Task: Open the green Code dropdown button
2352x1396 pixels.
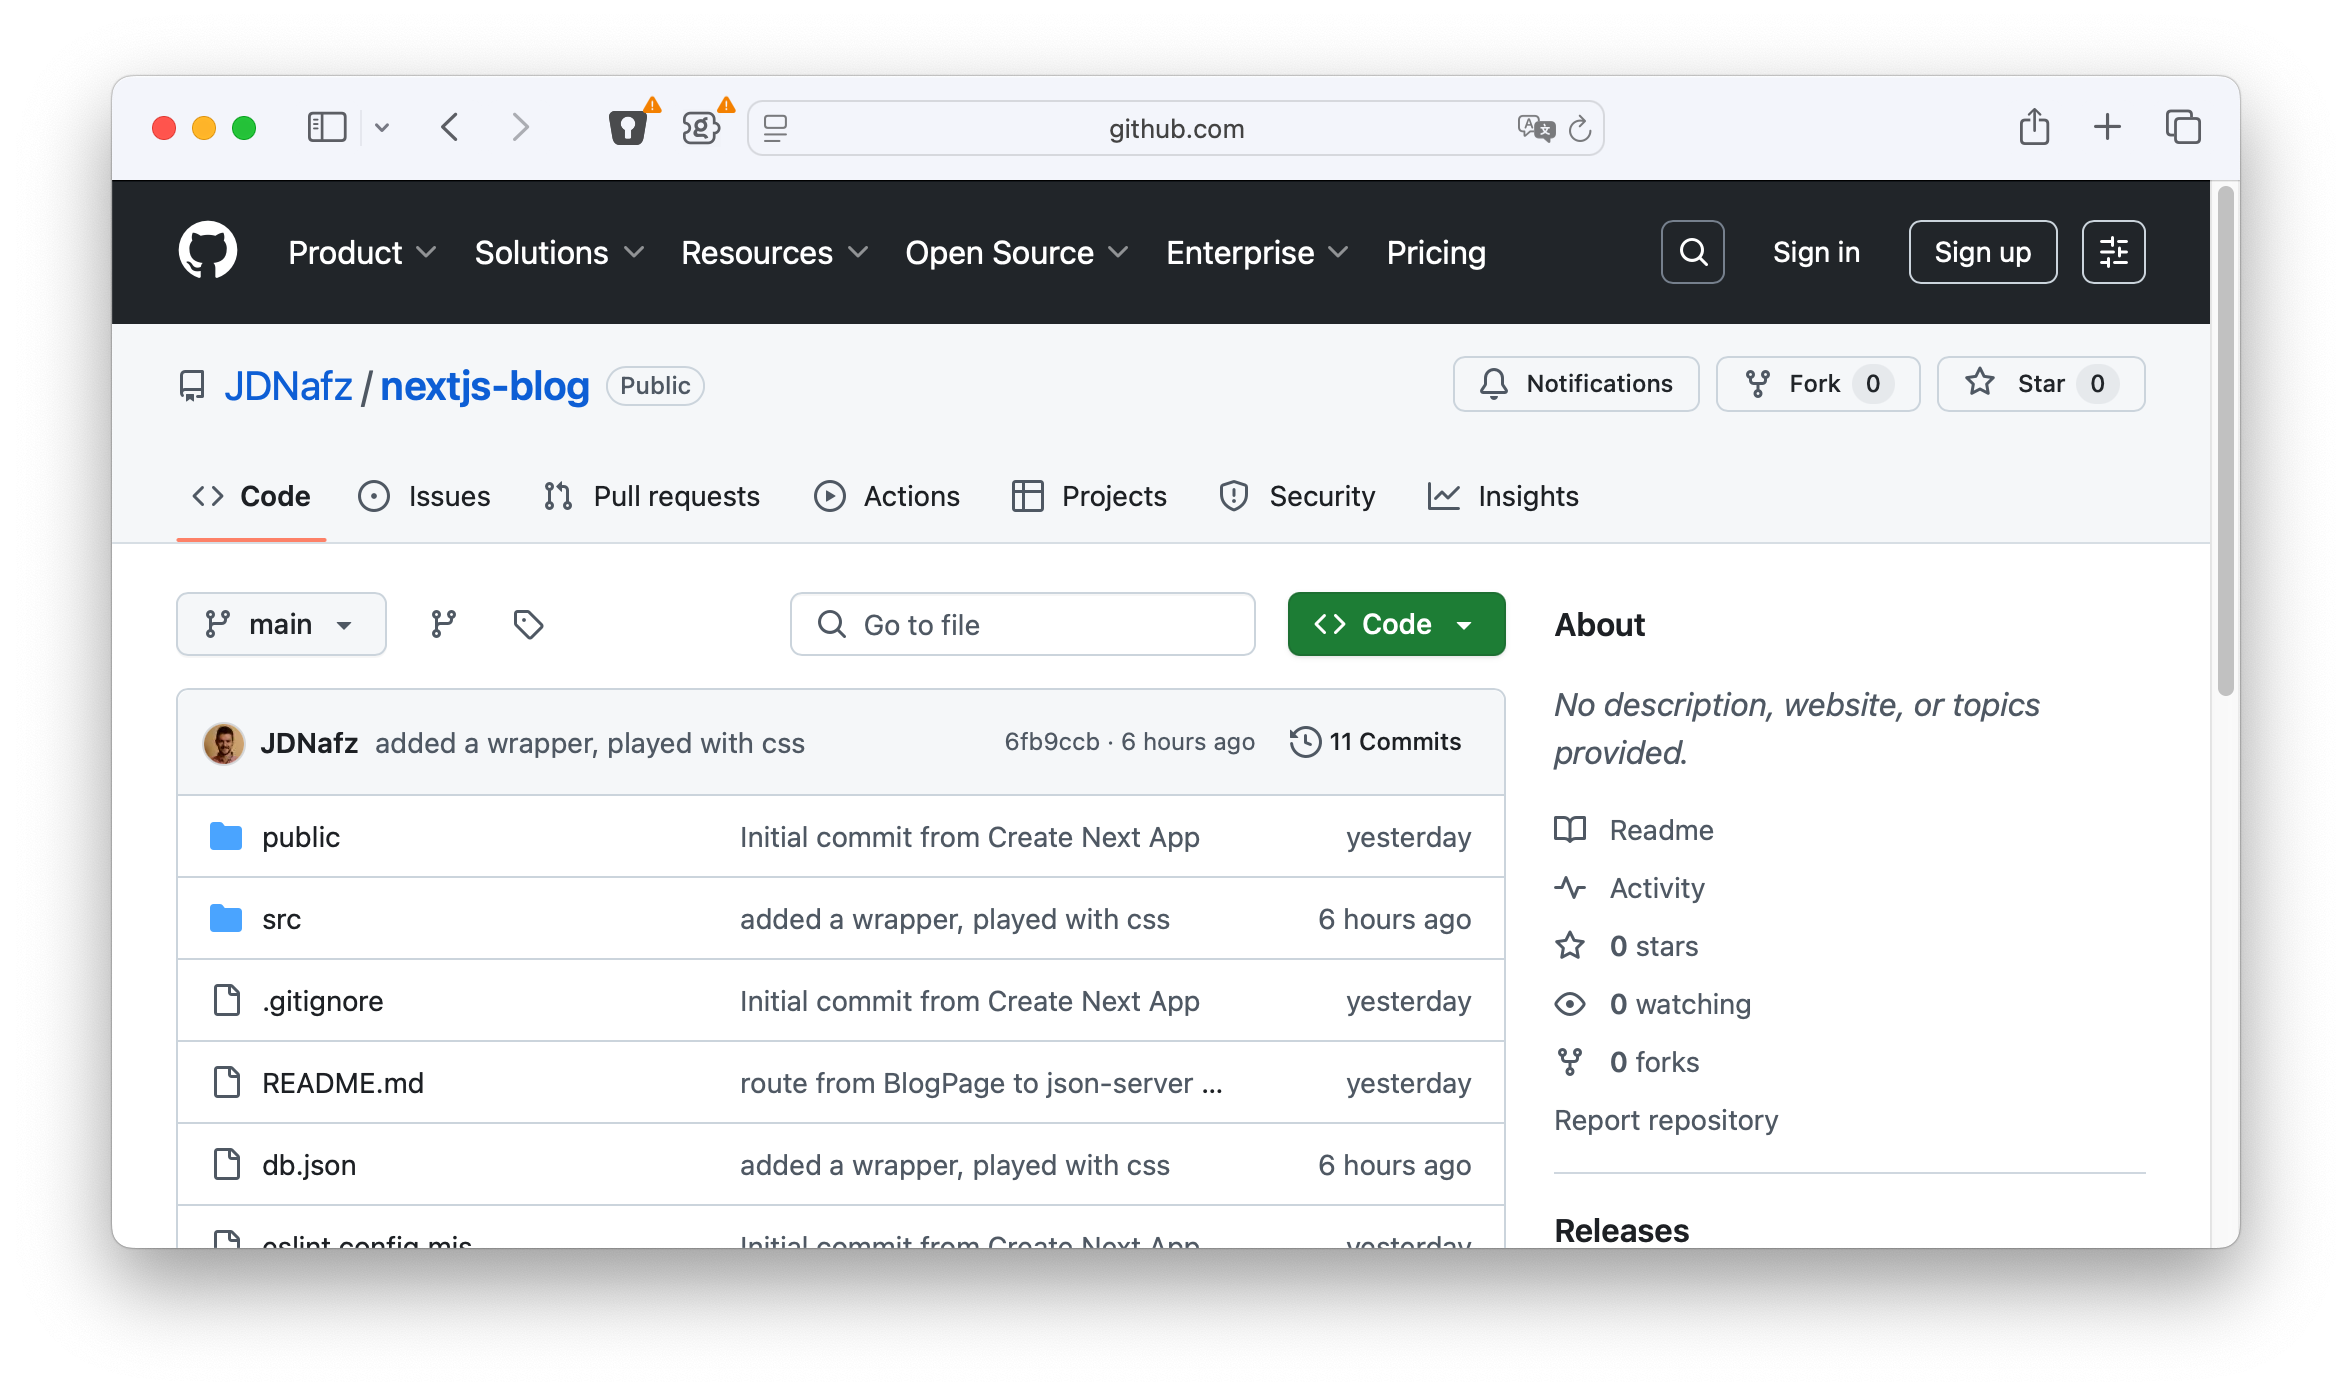Action: [1396, 624]
